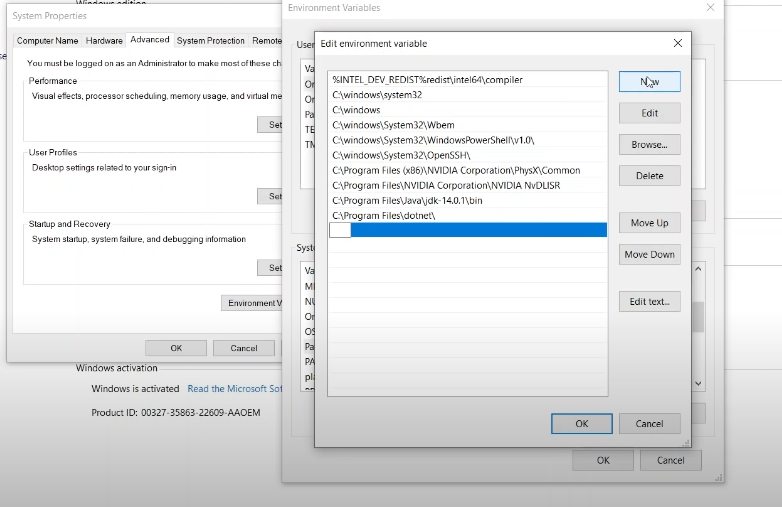The height and width of the screenshot is (507, 782).
Task: Switch to the Computer Name tab
Action: [47, 41]
